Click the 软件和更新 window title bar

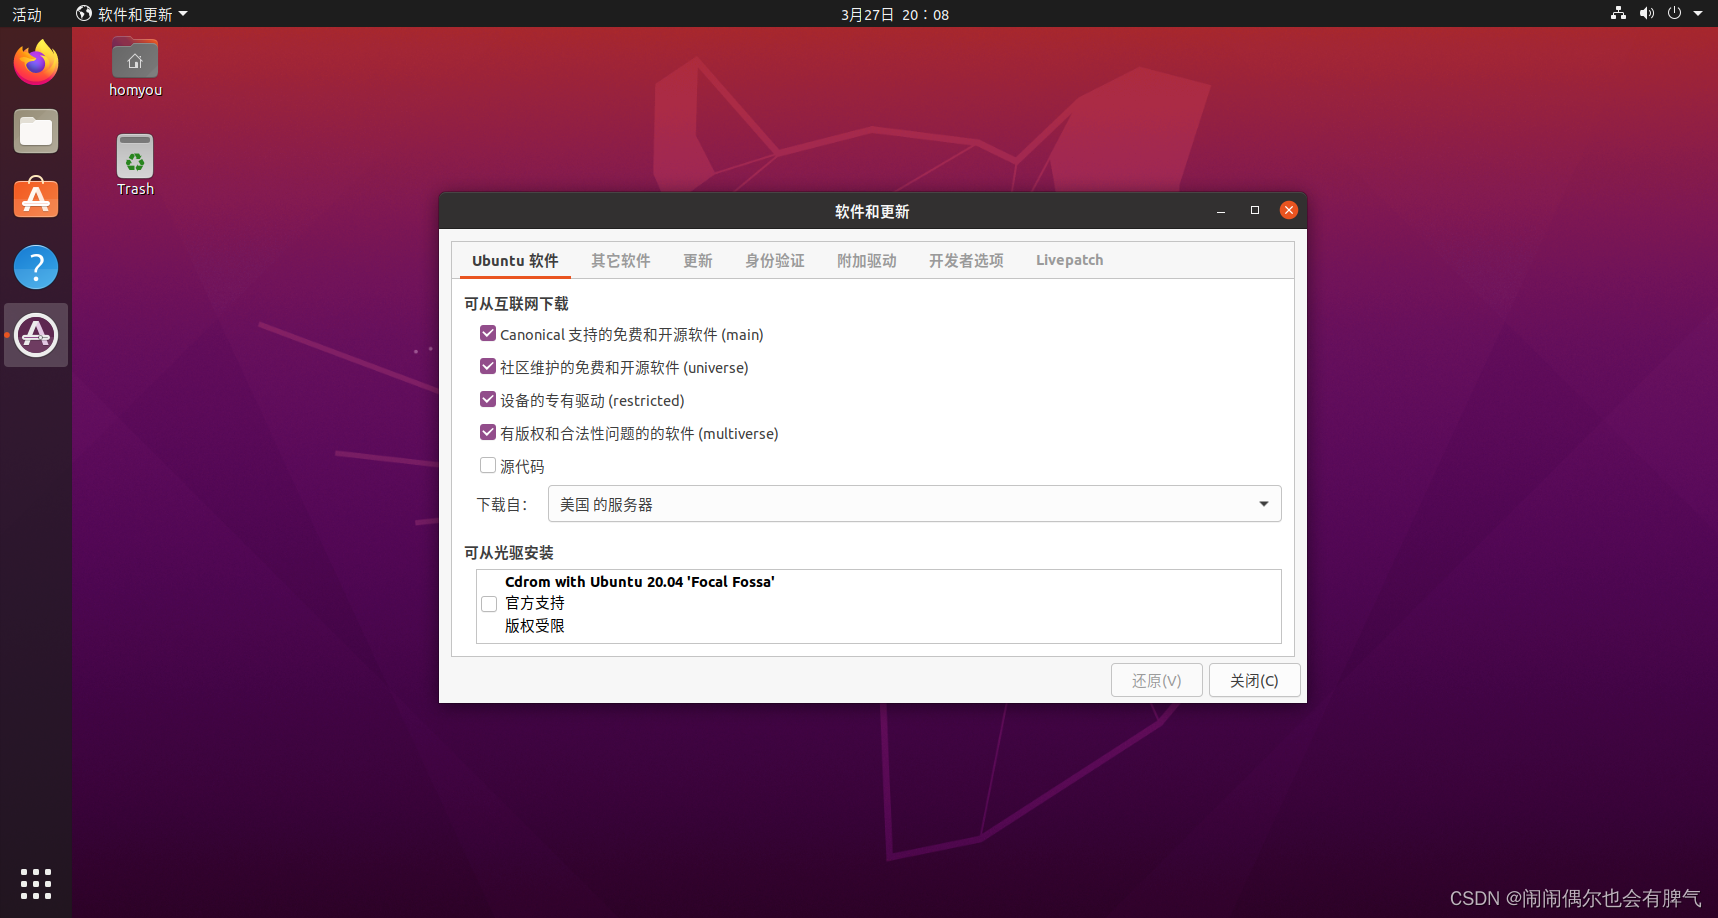873,211
